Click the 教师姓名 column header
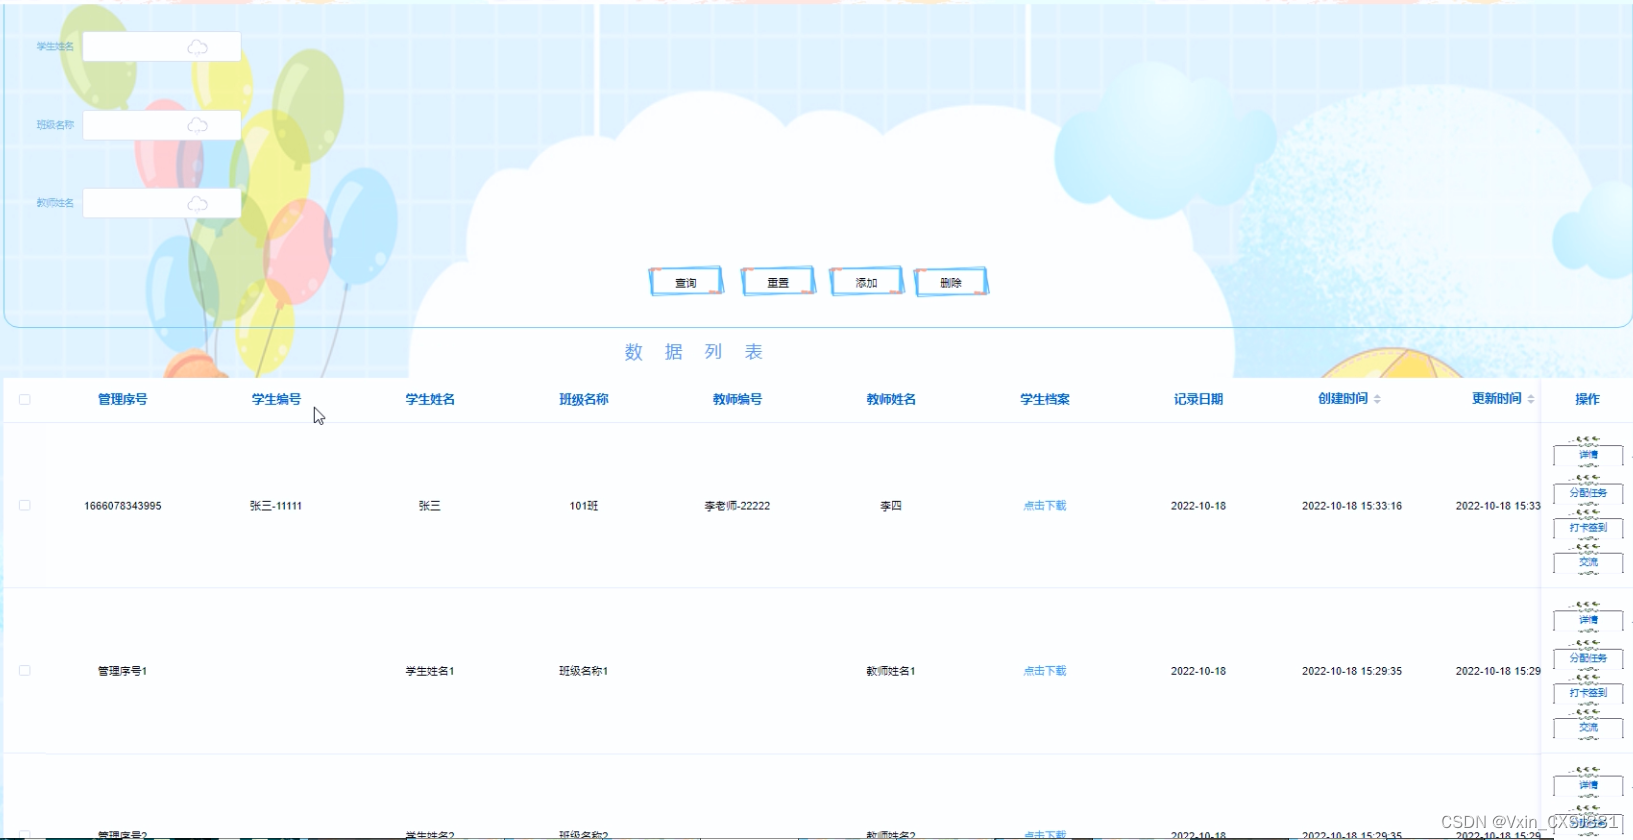1633x840 pixels. click(x=891, y=399)
